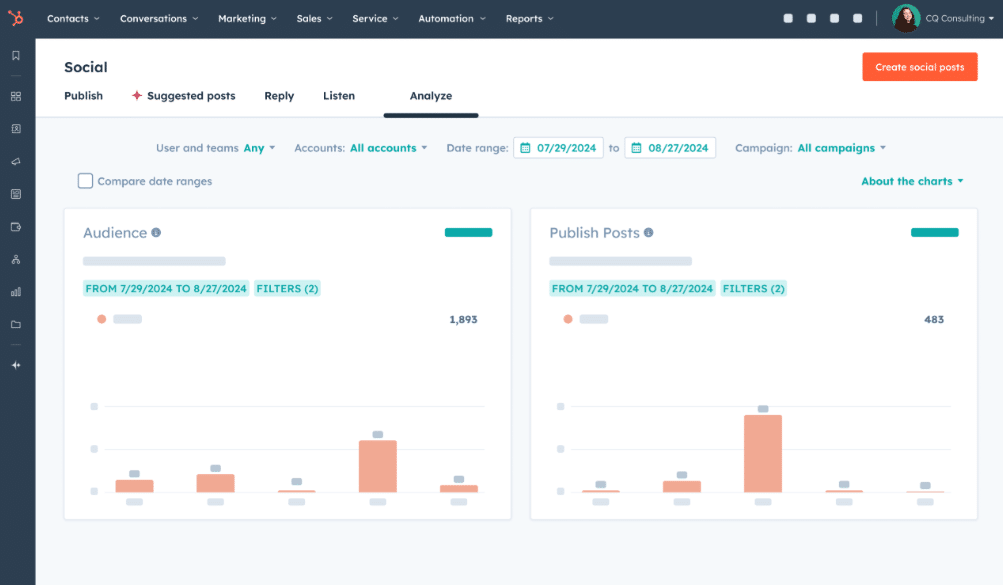Click the HubSpot sprocket logo
This screenshot has width=1003, height=585.
(16, 18)
